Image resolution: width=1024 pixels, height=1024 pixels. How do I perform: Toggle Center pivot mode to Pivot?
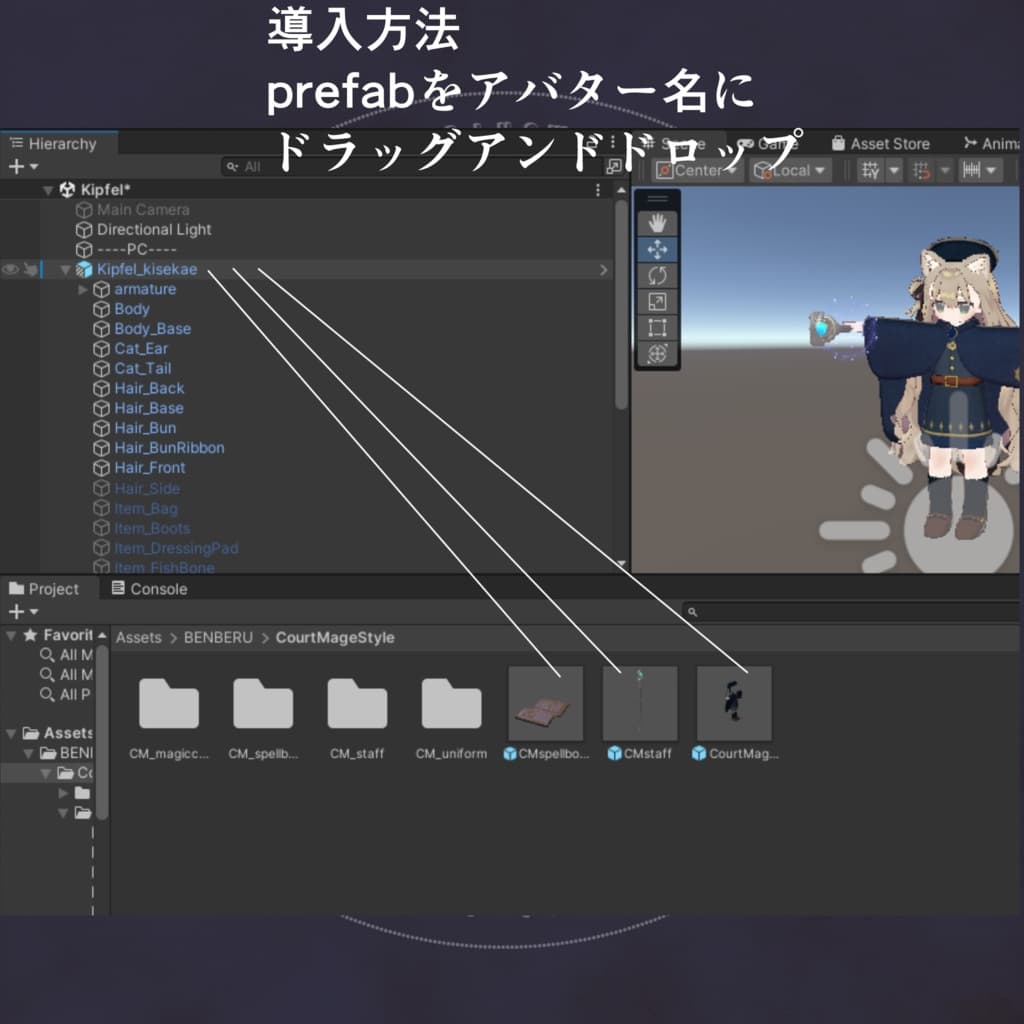point(697,170)
